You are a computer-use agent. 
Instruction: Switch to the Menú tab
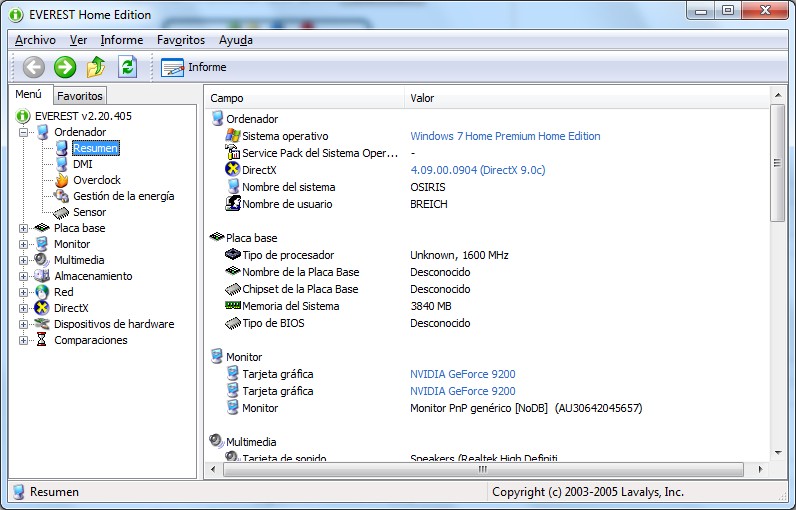[29, 94]
